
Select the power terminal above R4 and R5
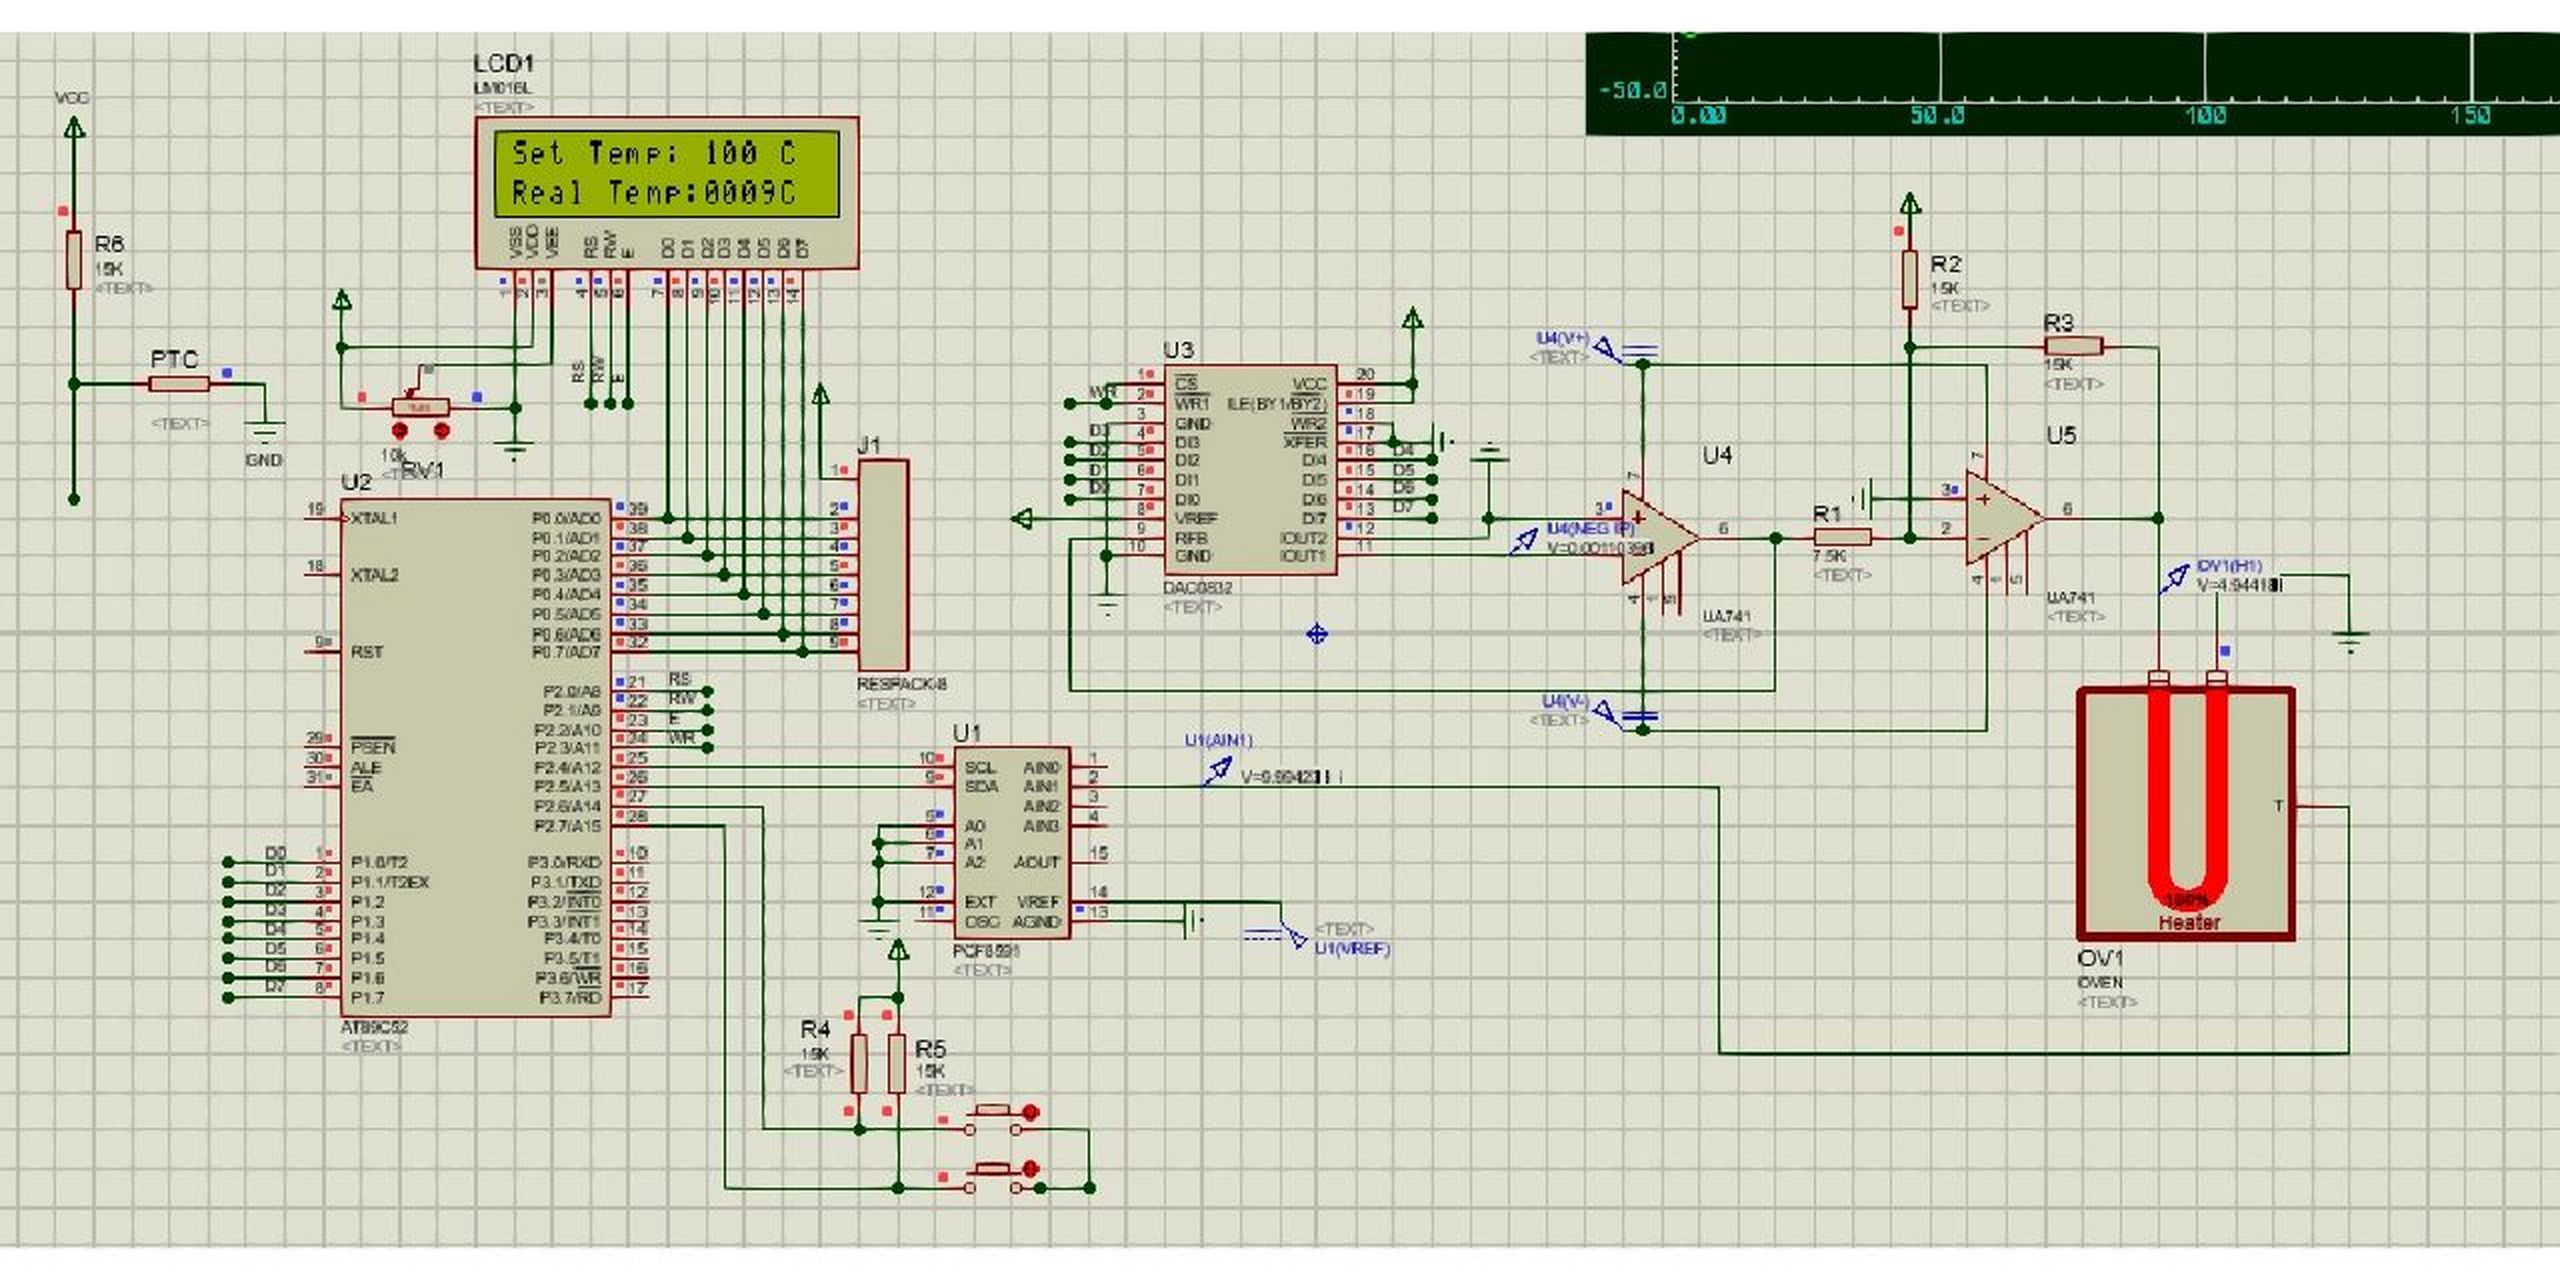pos(898,949)
